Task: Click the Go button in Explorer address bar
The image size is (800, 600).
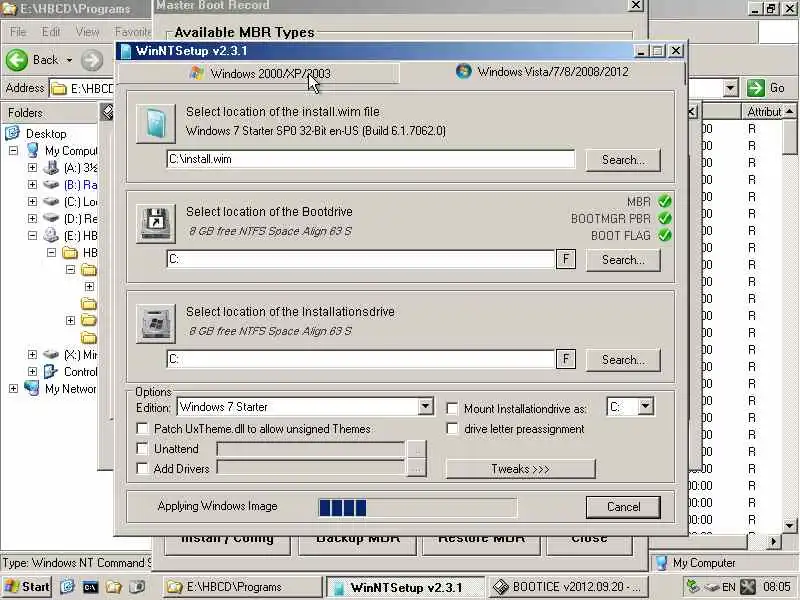Action: pyautogui.click(x=766, y=88)
